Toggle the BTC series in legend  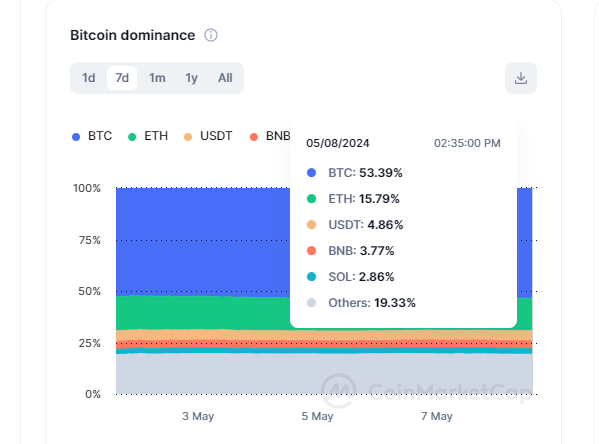coord(92,136)
